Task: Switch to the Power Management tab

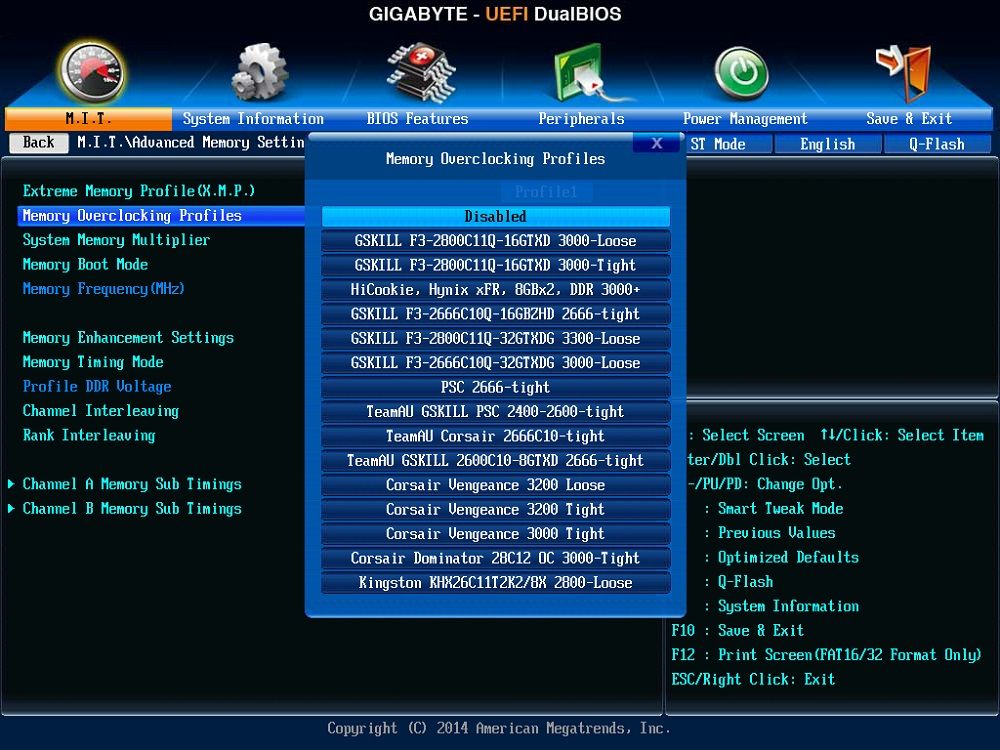Action: pos(745,119)
